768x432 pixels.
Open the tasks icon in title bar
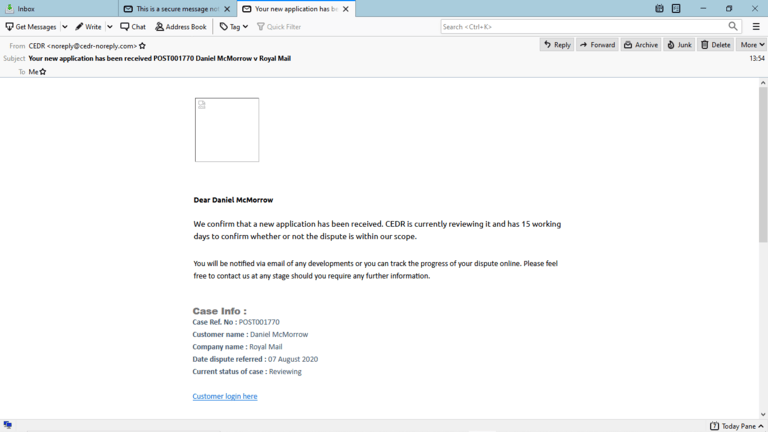676,8
